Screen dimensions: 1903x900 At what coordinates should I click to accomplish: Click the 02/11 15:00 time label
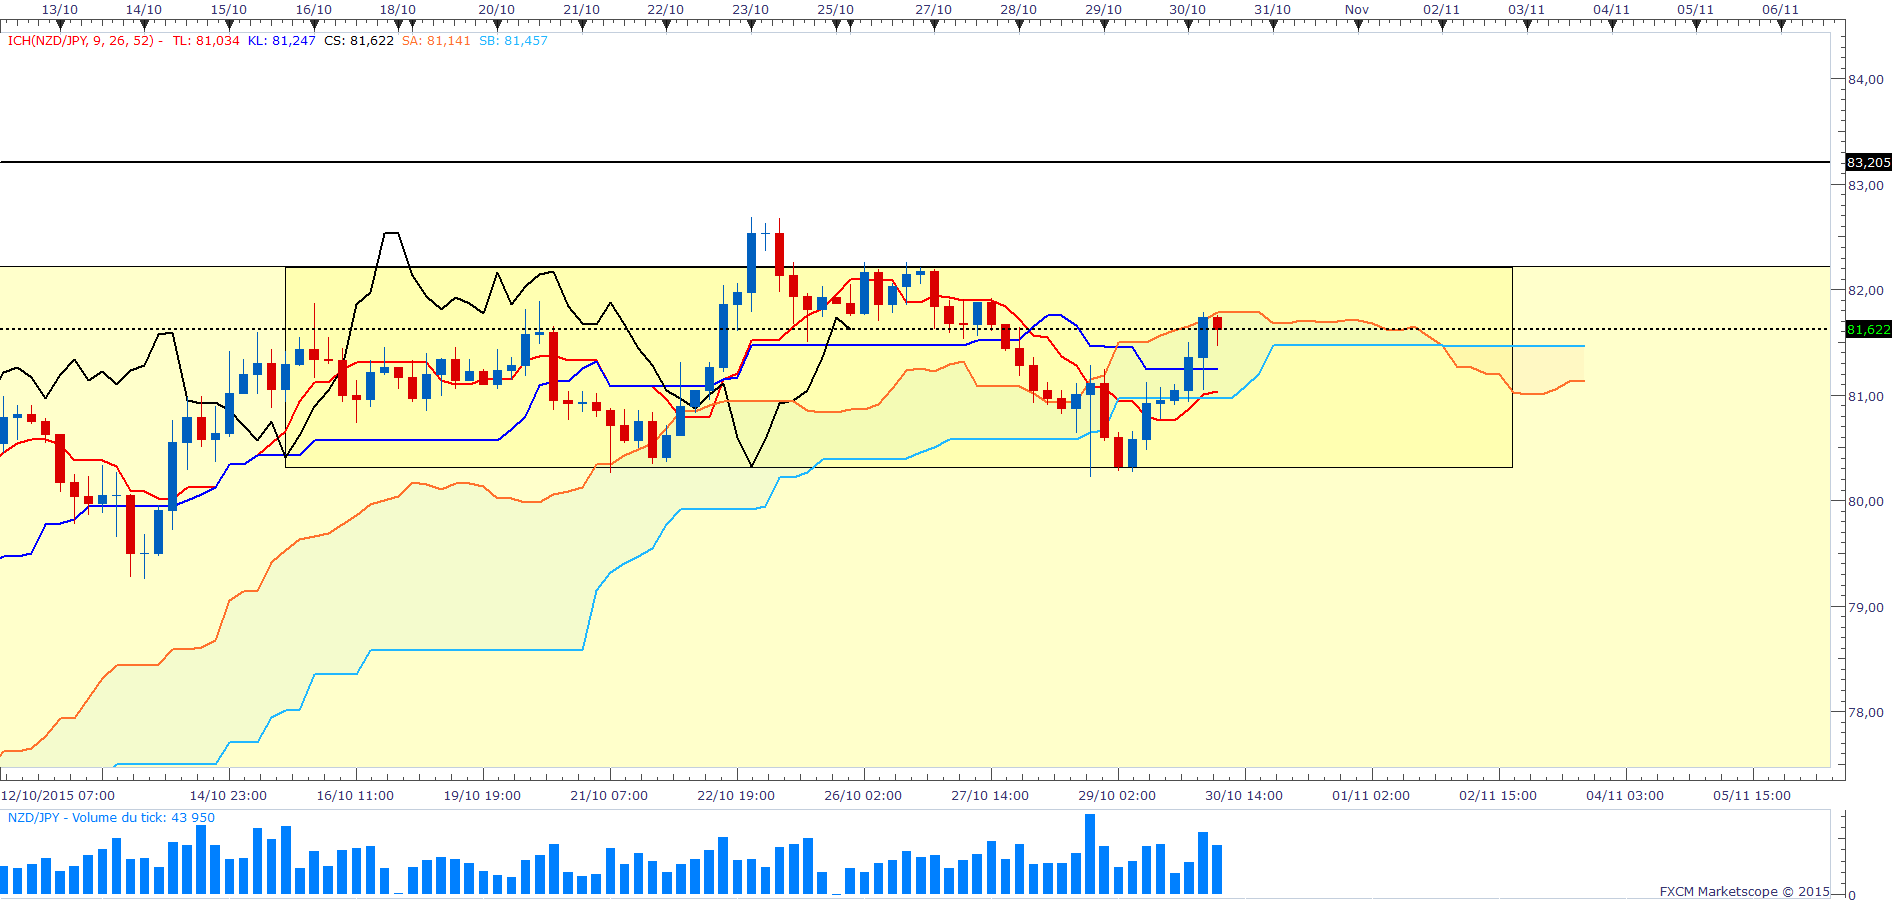1498,796
